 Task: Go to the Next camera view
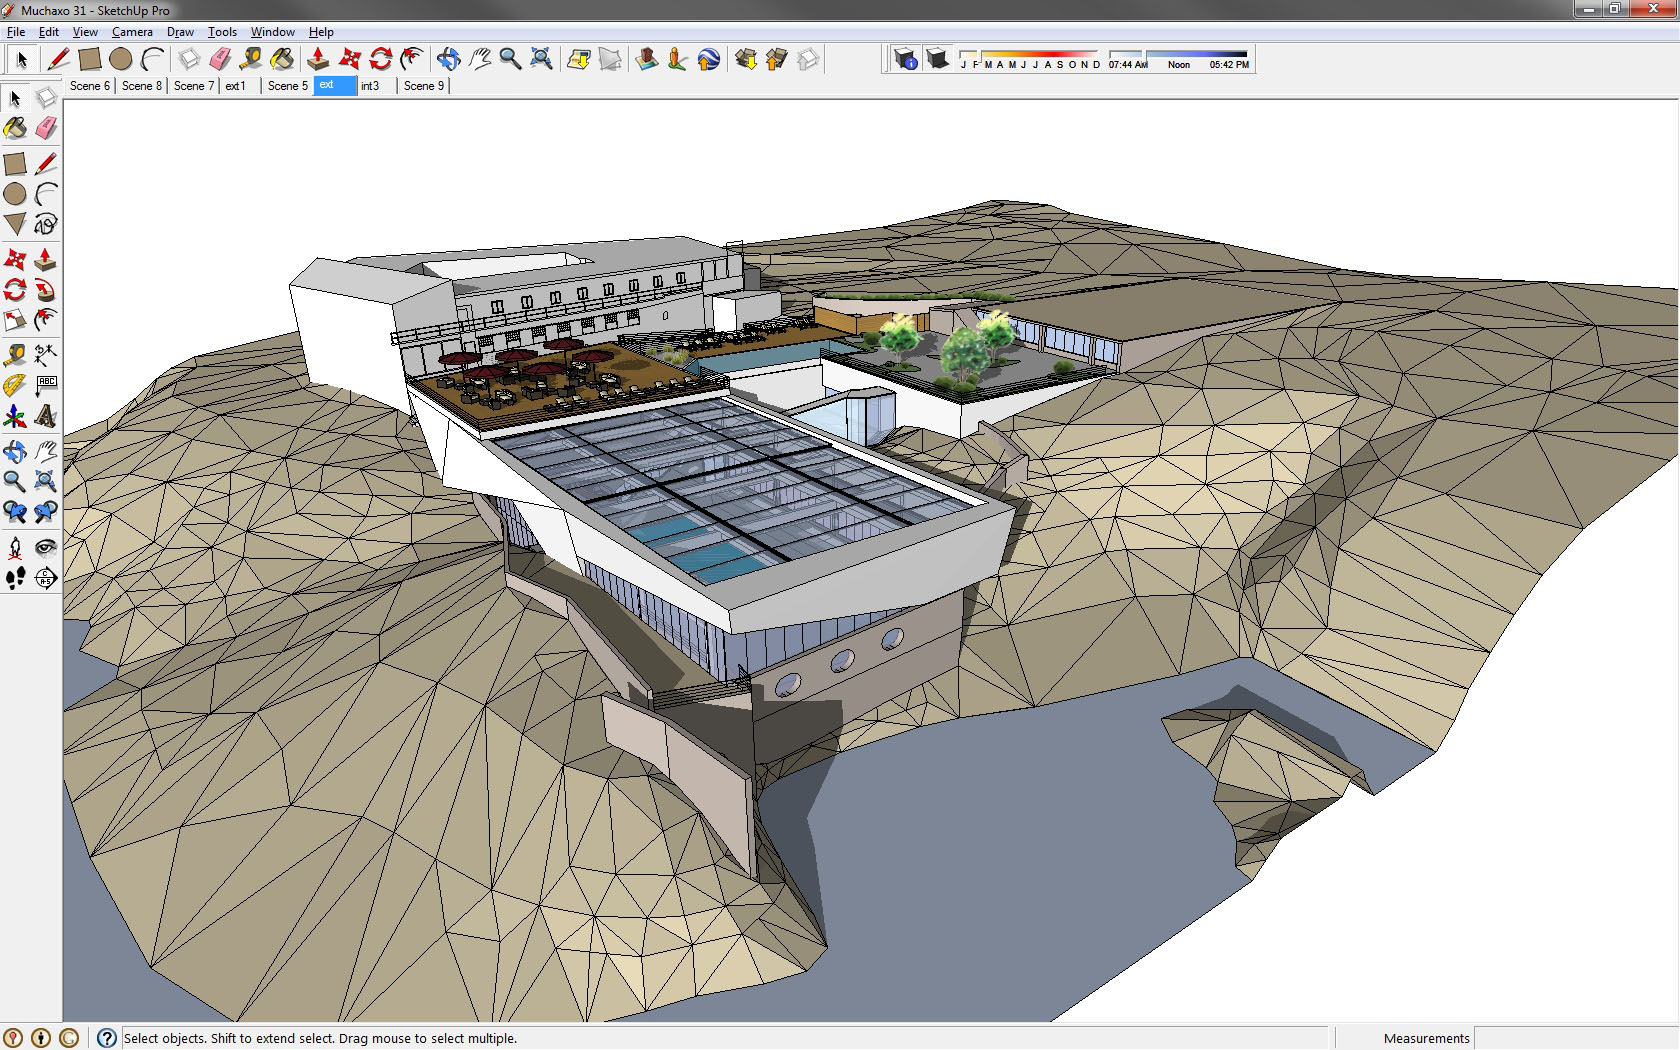point(46,512)
